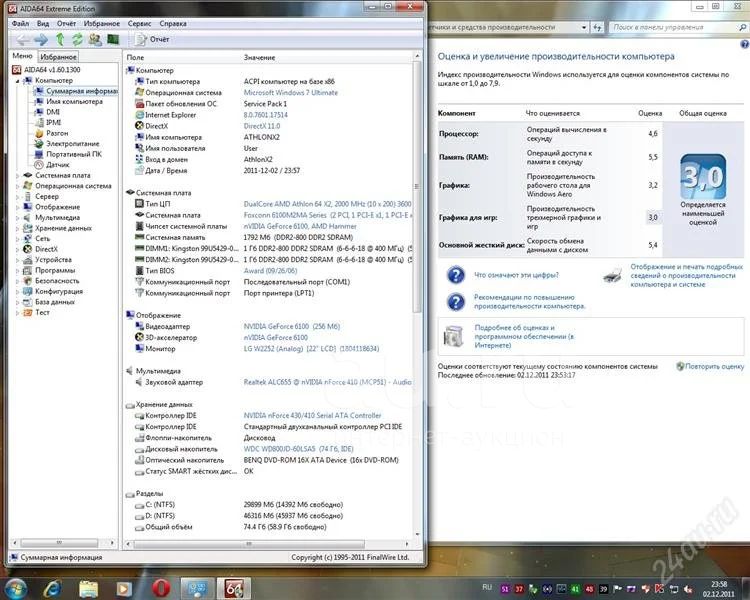Click the Users toolbar icon next to Refresh
The image size is (750, 600).
95,40
